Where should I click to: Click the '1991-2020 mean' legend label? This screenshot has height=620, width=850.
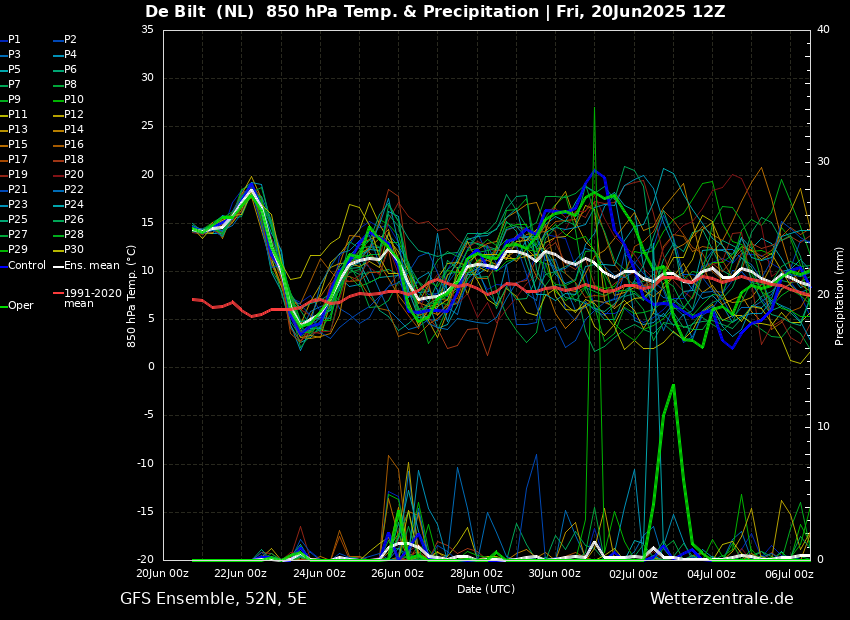[x=93, y=299]
